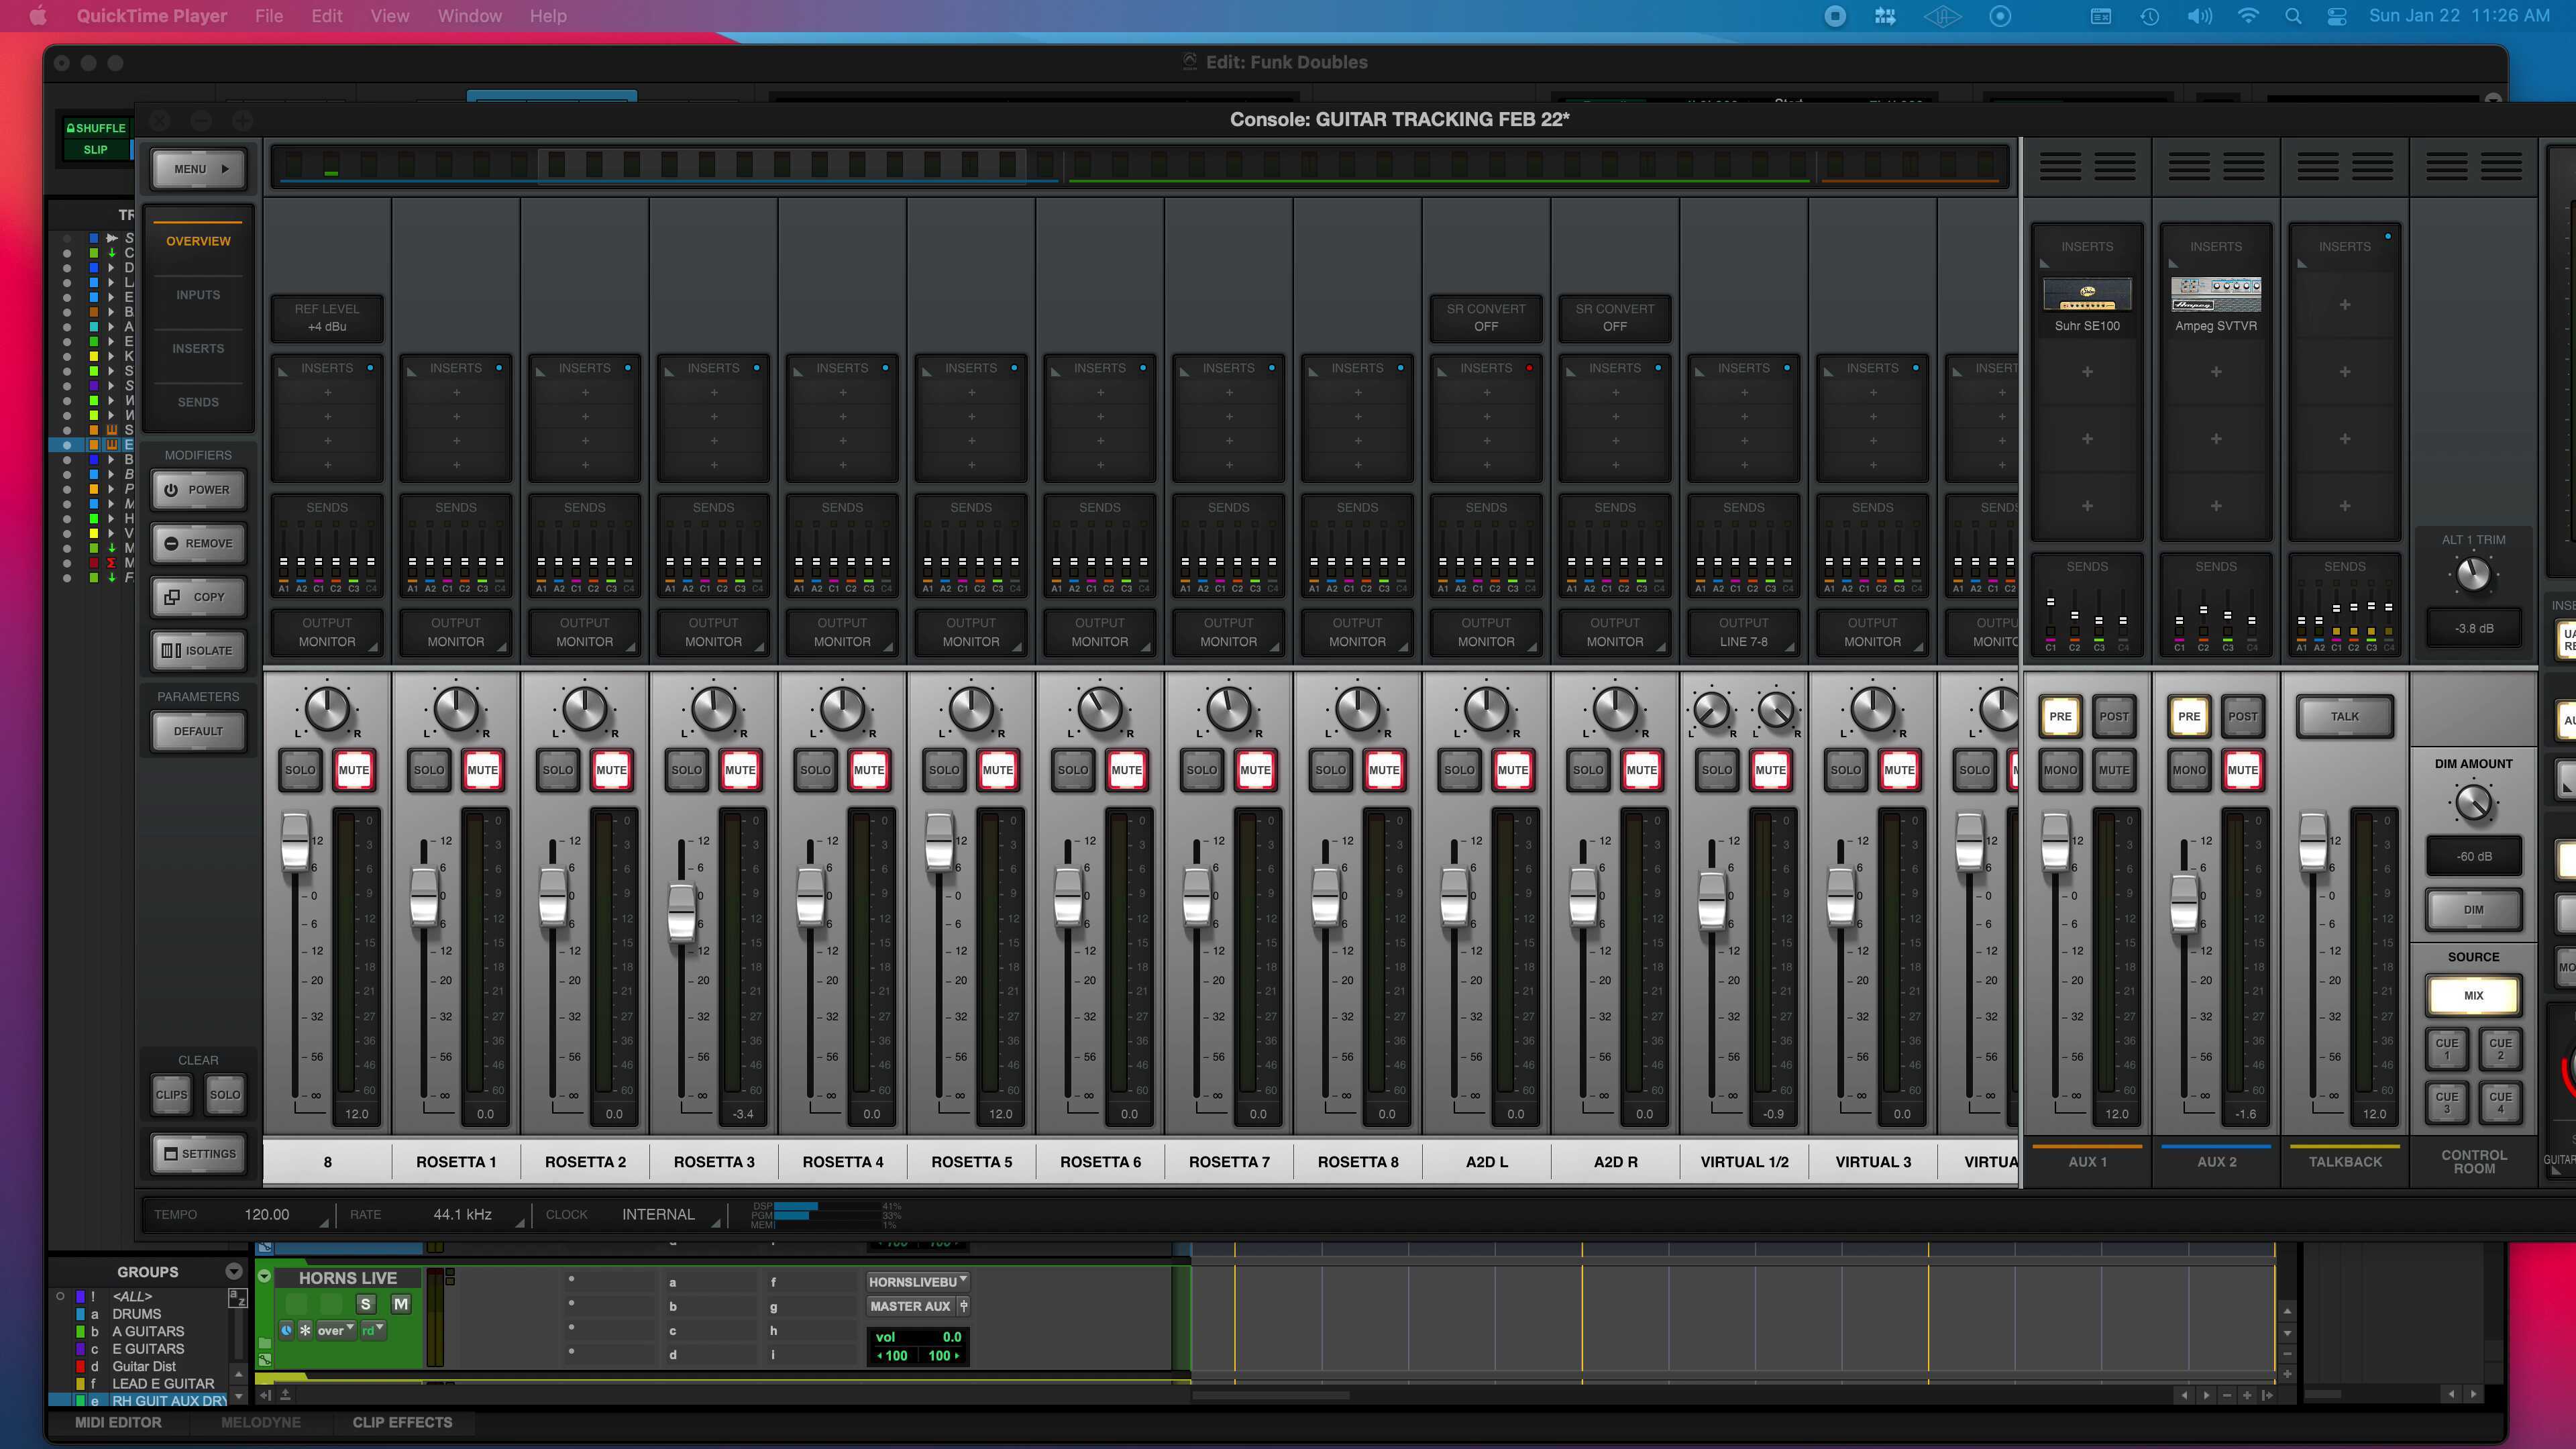The width and height of the screenshot is (2576, 1449).
Task: Click the Remove modifier button
Action: [198, 544]
